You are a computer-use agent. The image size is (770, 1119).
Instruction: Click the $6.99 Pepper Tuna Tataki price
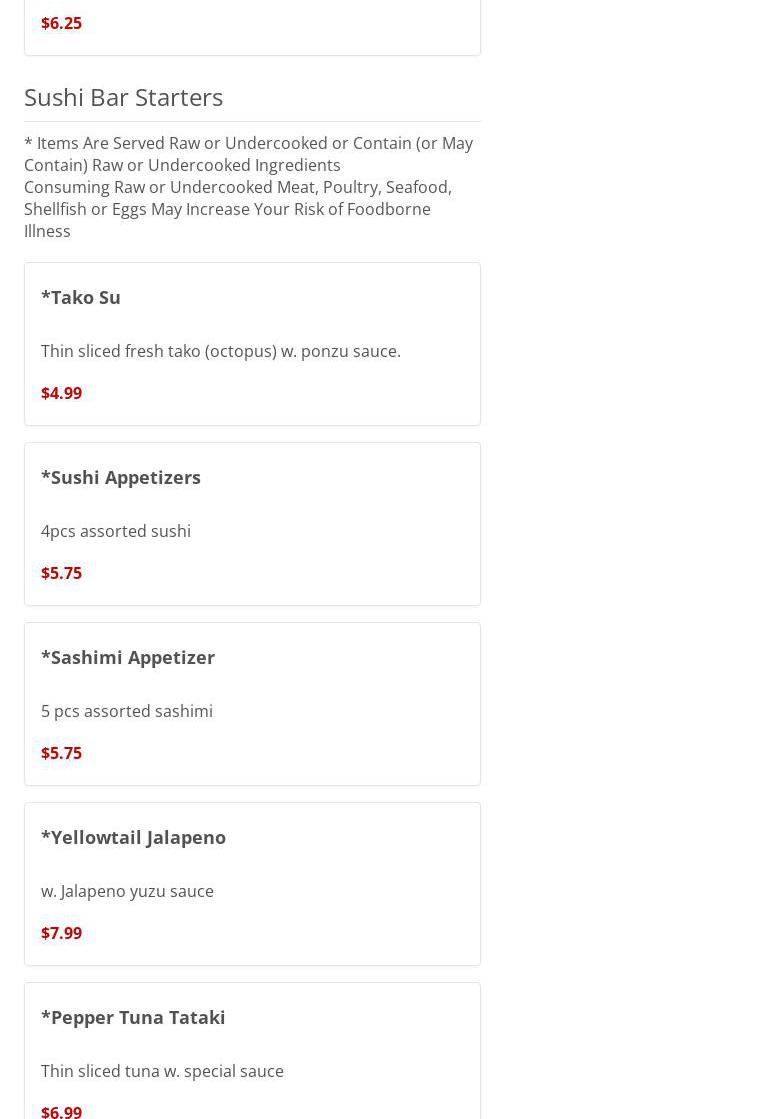pyautogui.click(x=61, y=1111)
